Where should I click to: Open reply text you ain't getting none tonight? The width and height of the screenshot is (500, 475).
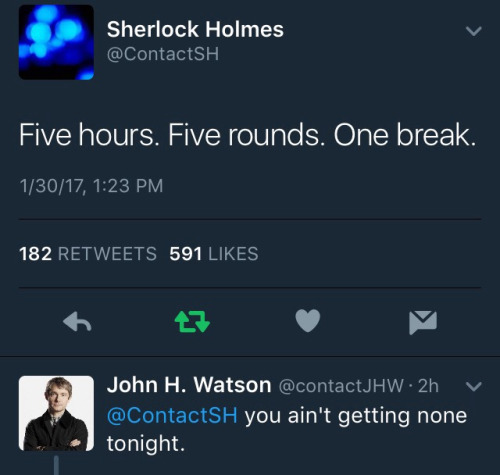coord(287,430)
